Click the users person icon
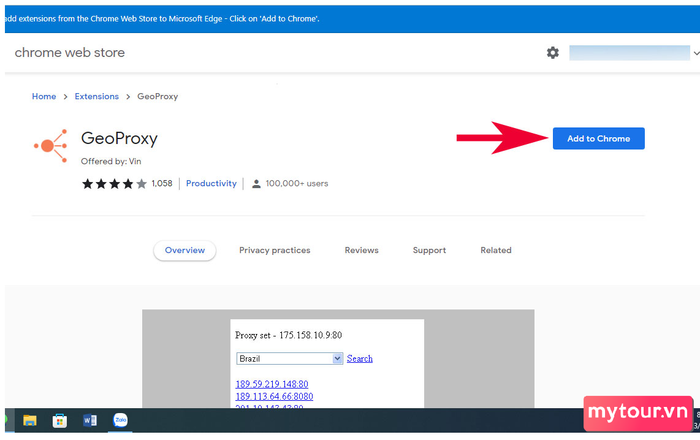Image resolution: width=700 pixels, height=440 pixels. [x=256, y=183]
